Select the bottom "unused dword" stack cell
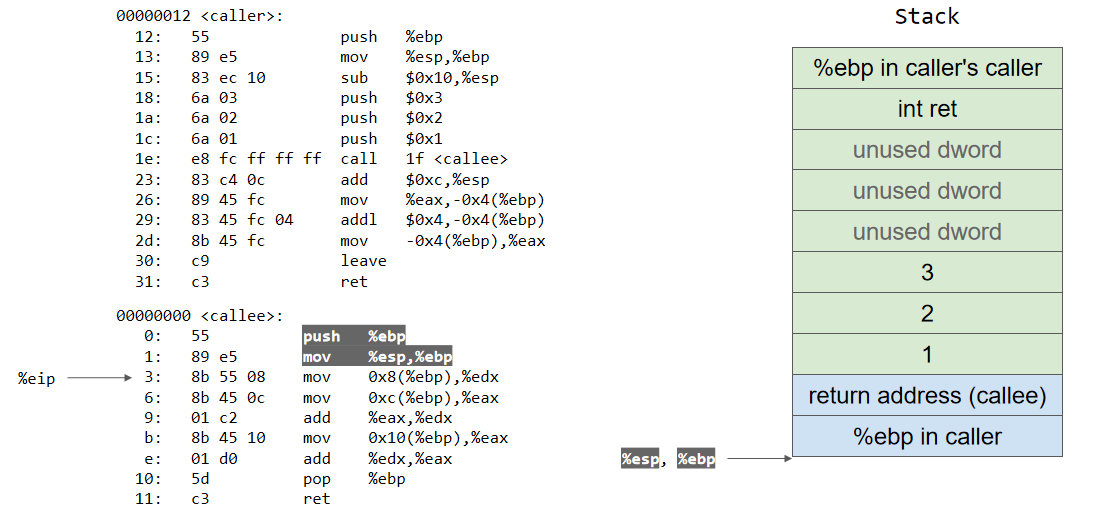 (927, 232)
